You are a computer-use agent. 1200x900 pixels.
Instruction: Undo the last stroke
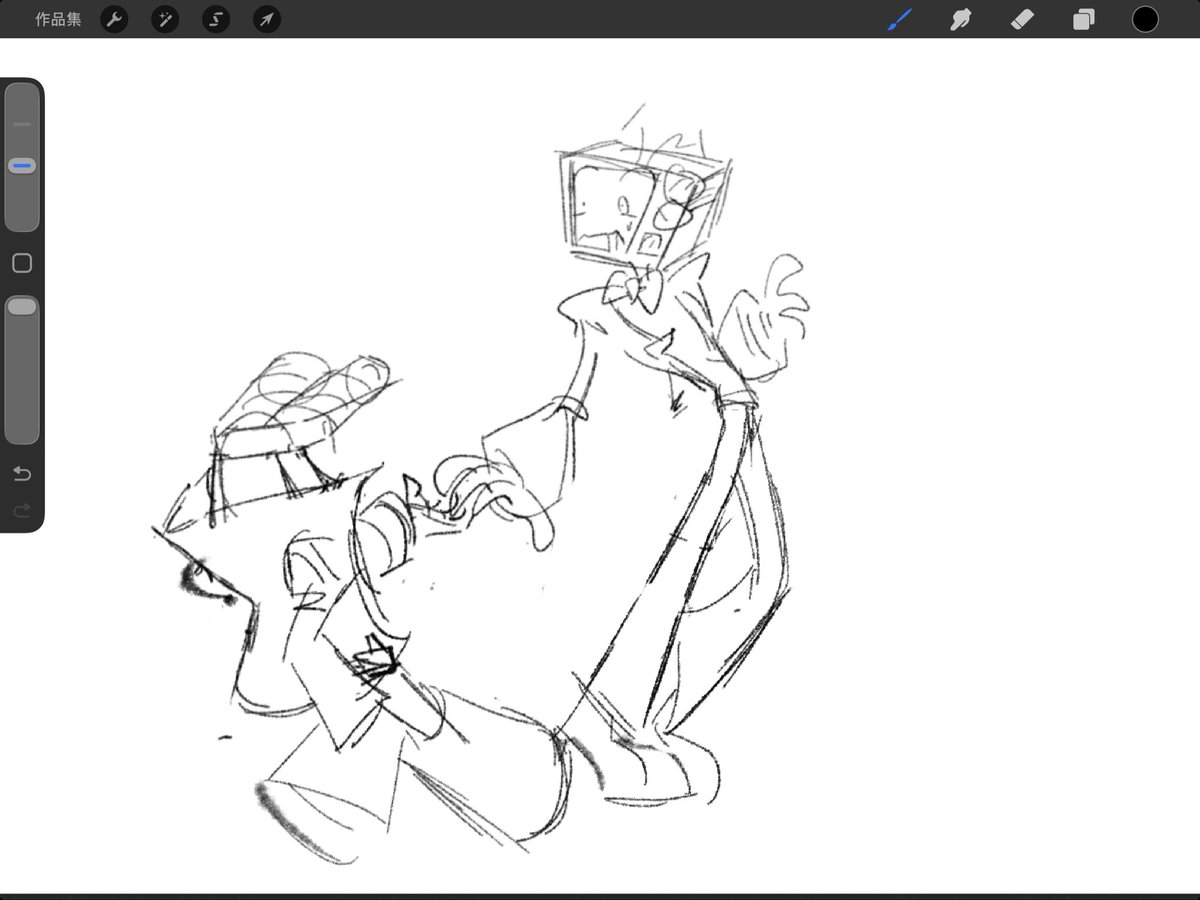click(22, 473)
